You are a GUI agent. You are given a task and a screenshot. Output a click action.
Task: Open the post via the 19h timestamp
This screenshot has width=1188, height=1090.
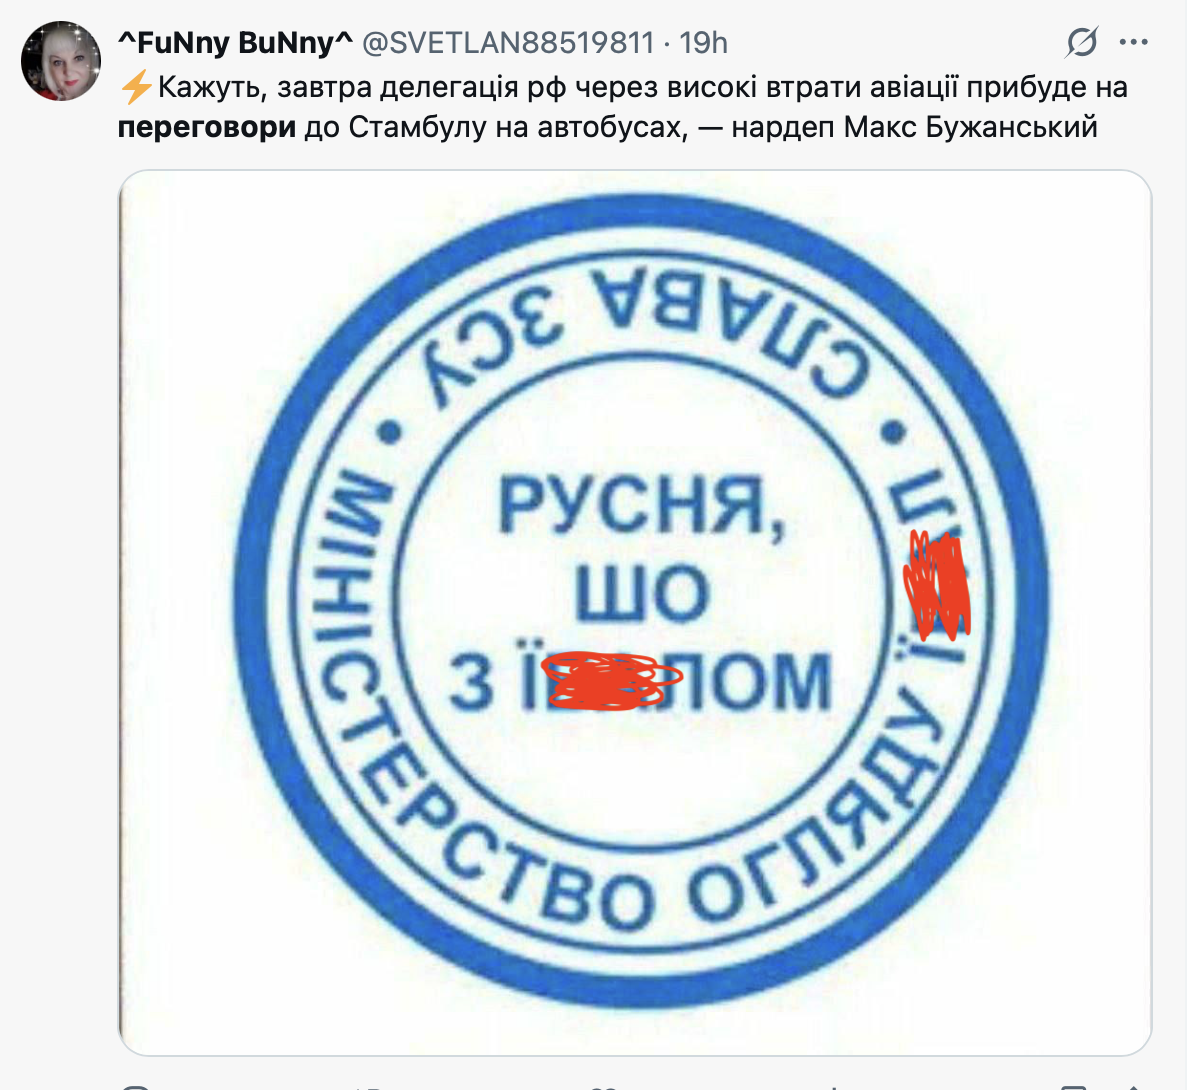703,43
